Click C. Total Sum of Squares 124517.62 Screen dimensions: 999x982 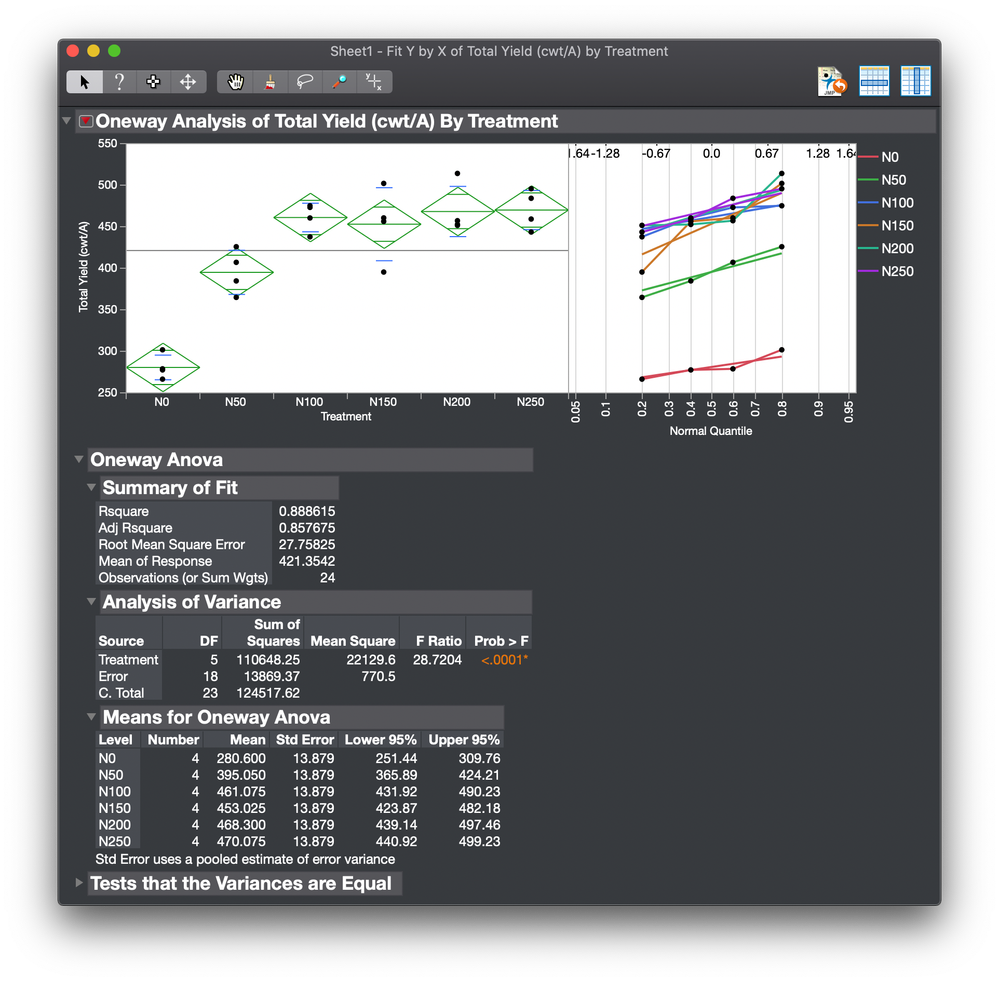tap(268, 693)
